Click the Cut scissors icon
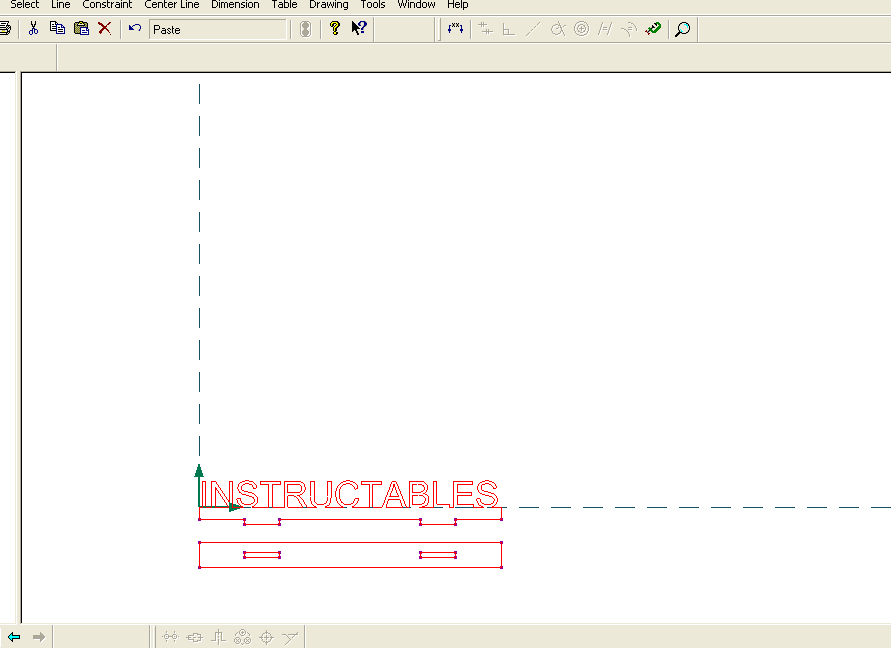This screenshot has height=648, width=891. 34,28
